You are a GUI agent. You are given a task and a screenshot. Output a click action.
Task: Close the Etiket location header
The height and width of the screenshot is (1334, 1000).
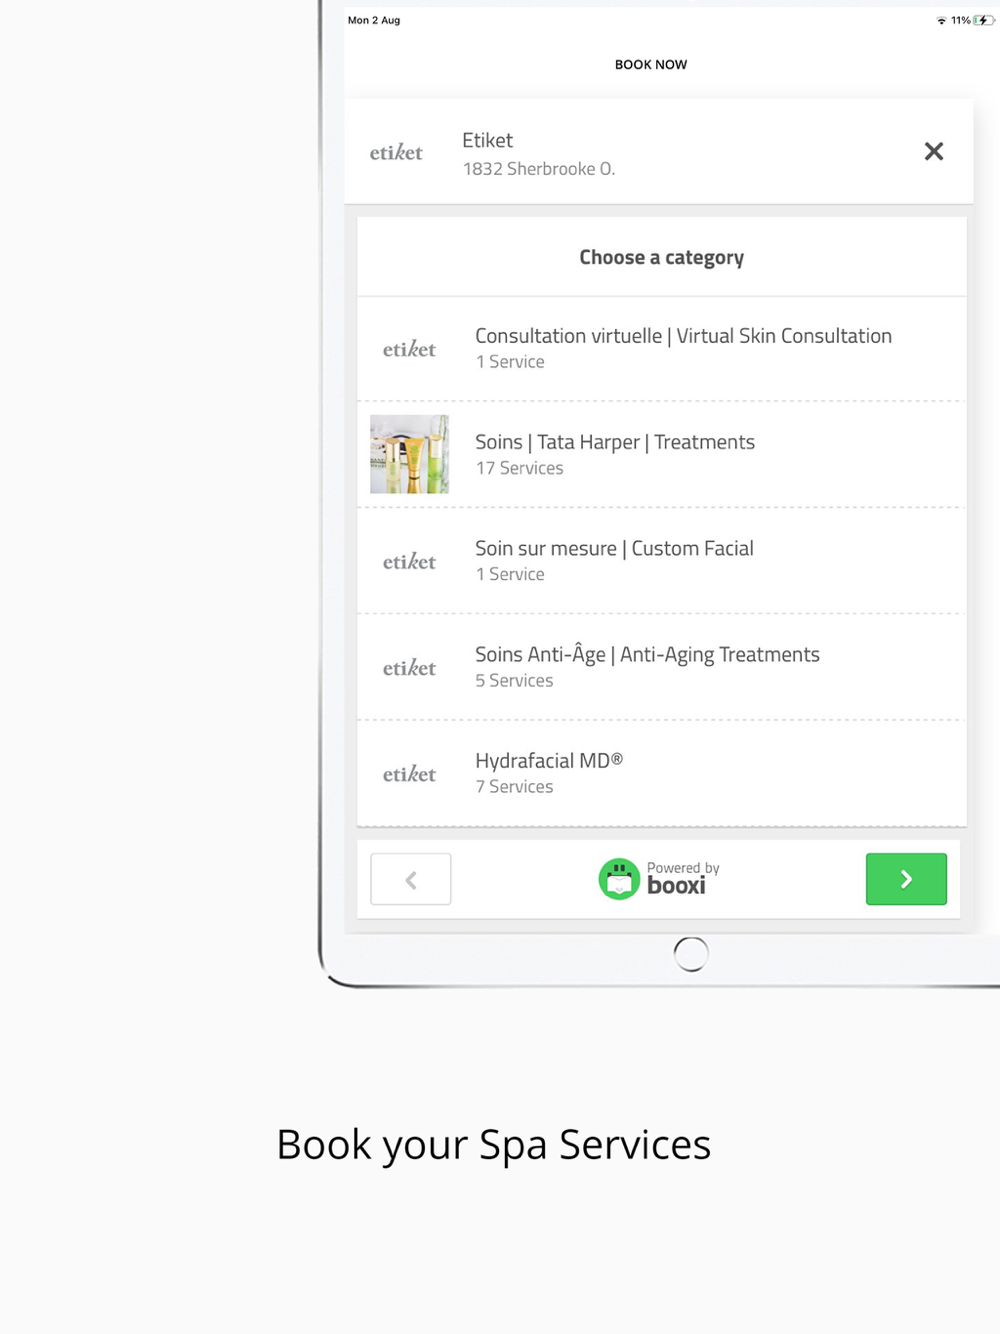click(x=933, y=151)
